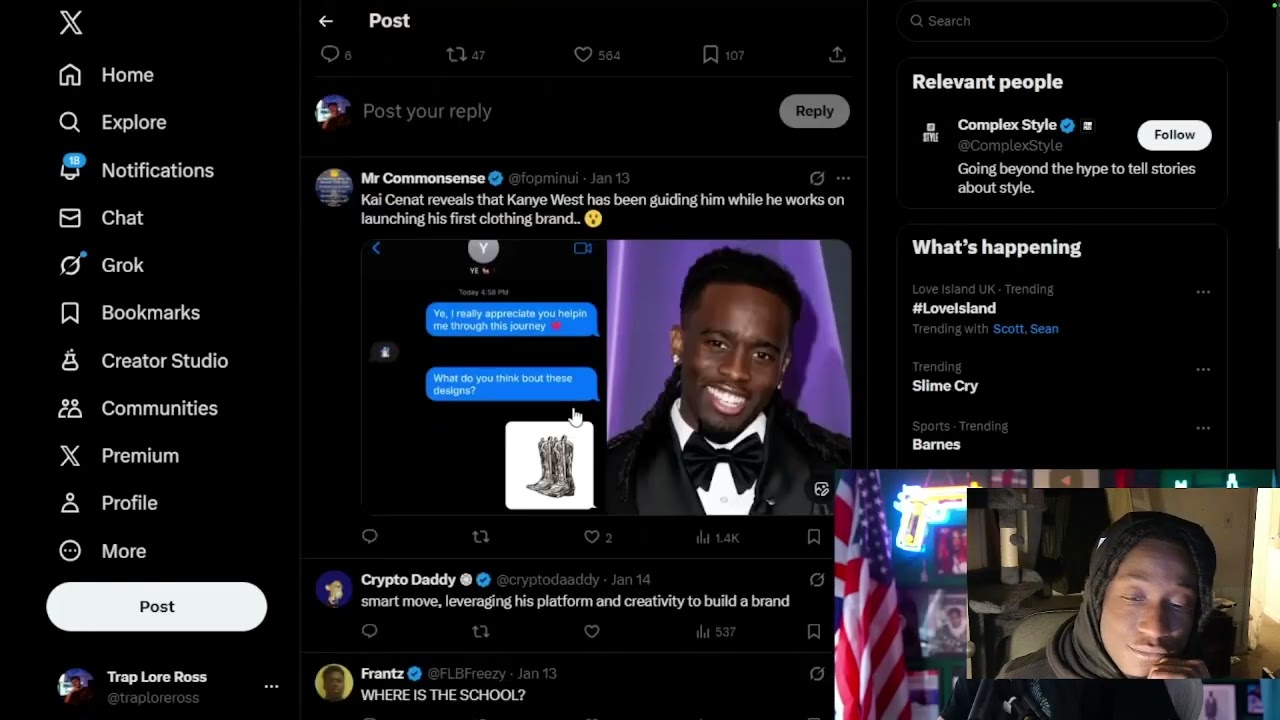
Task: Open Grok actions on Frantz's comment
Action: (x=817, y=673)
